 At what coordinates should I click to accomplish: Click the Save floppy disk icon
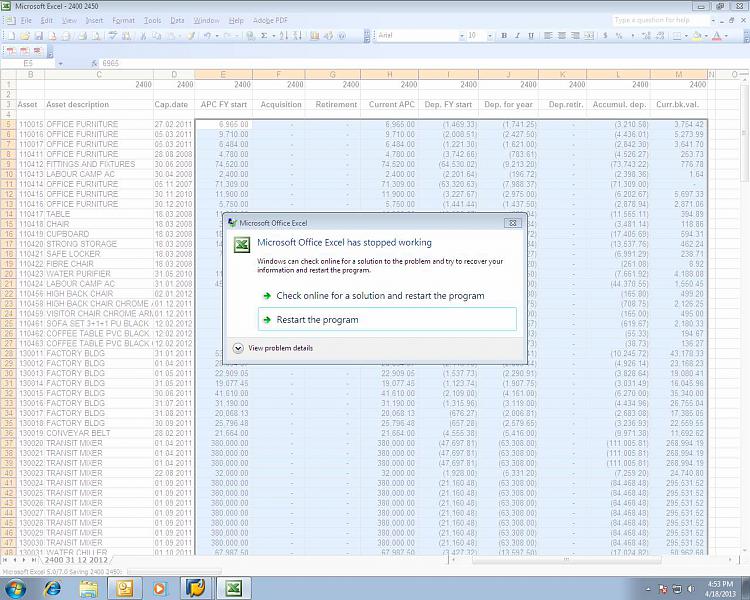pyautogui.click(x=39, y=36)
